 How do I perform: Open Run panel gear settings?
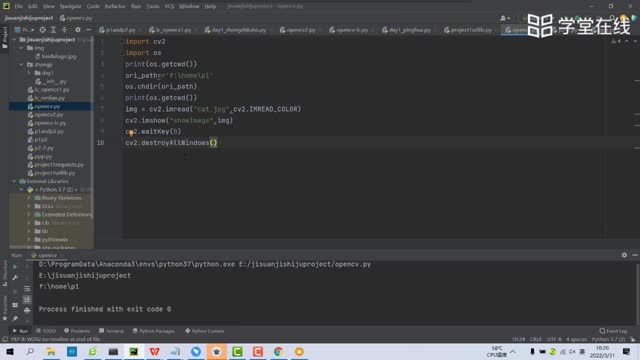point(624,255)
